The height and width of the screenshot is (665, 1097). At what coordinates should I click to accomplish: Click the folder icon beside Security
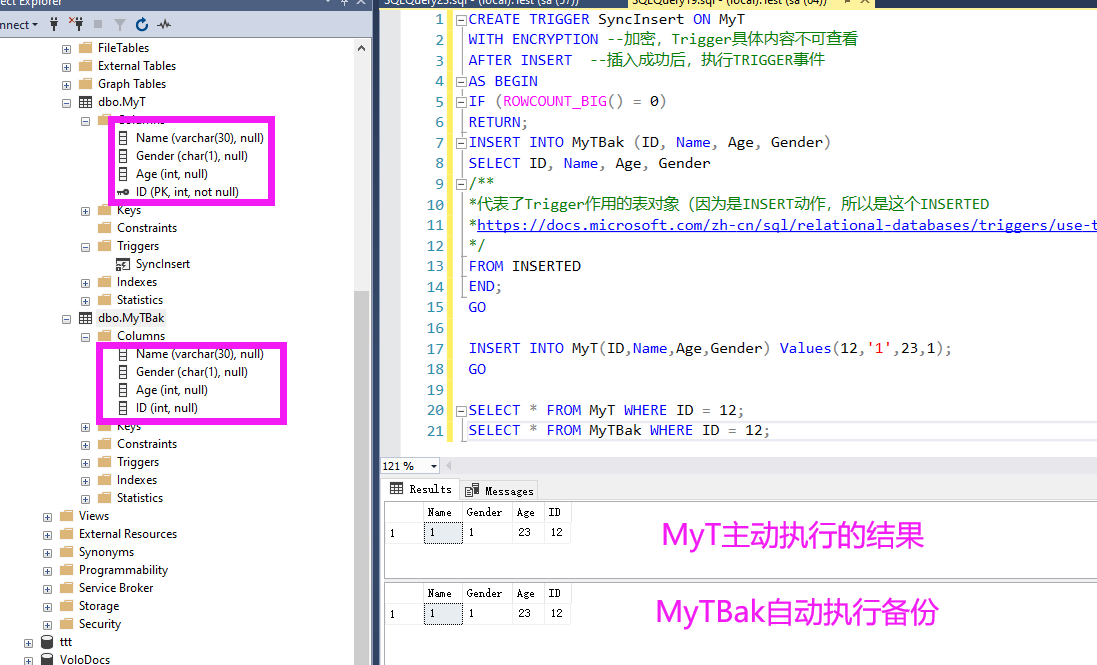(66, 624)
